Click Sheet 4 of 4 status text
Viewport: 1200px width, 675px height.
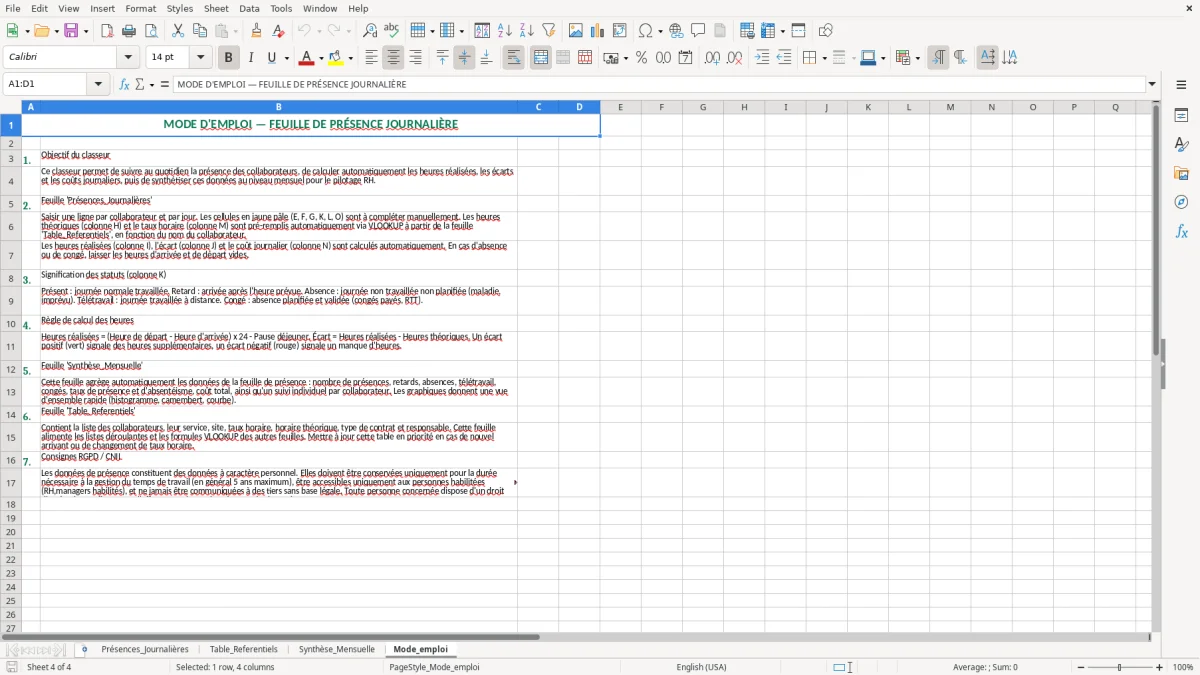tap(49, 667)
